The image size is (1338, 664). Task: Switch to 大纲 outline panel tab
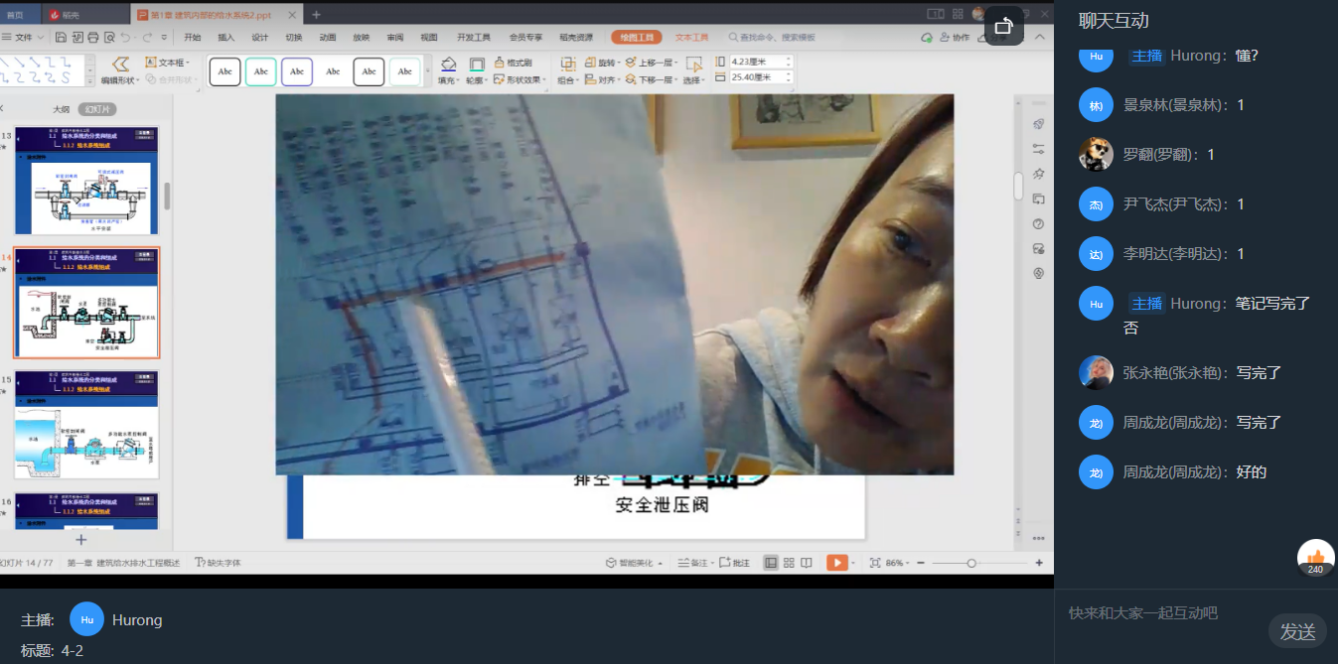(61, 109)
